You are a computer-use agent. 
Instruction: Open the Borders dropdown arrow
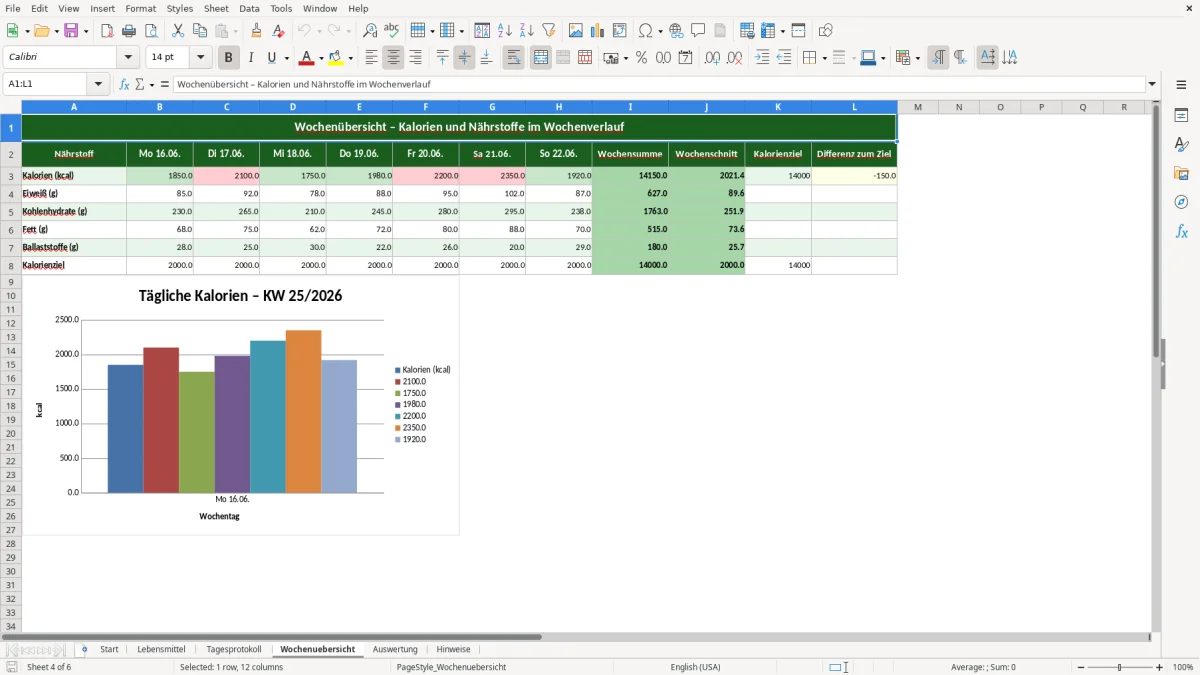tap(823, 58)
